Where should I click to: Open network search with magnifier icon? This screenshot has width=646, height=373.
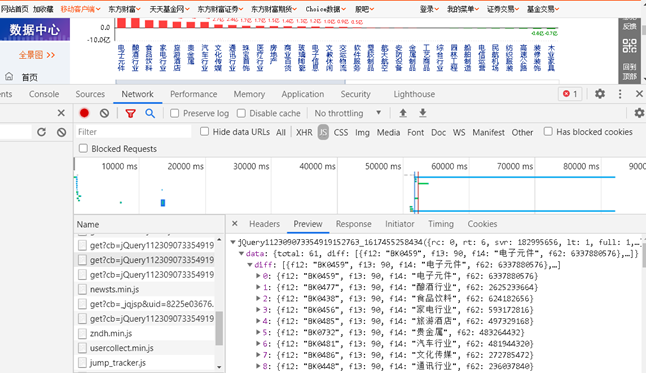coord(150,113)
